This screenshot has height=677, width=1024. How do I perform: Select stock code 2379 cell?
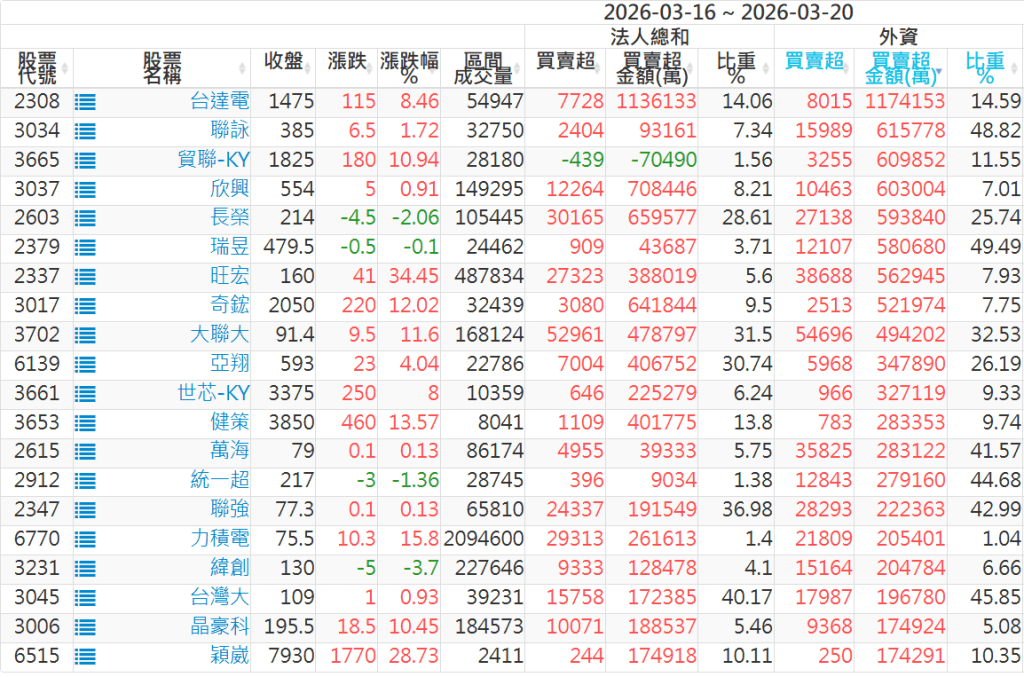[37, 248]
